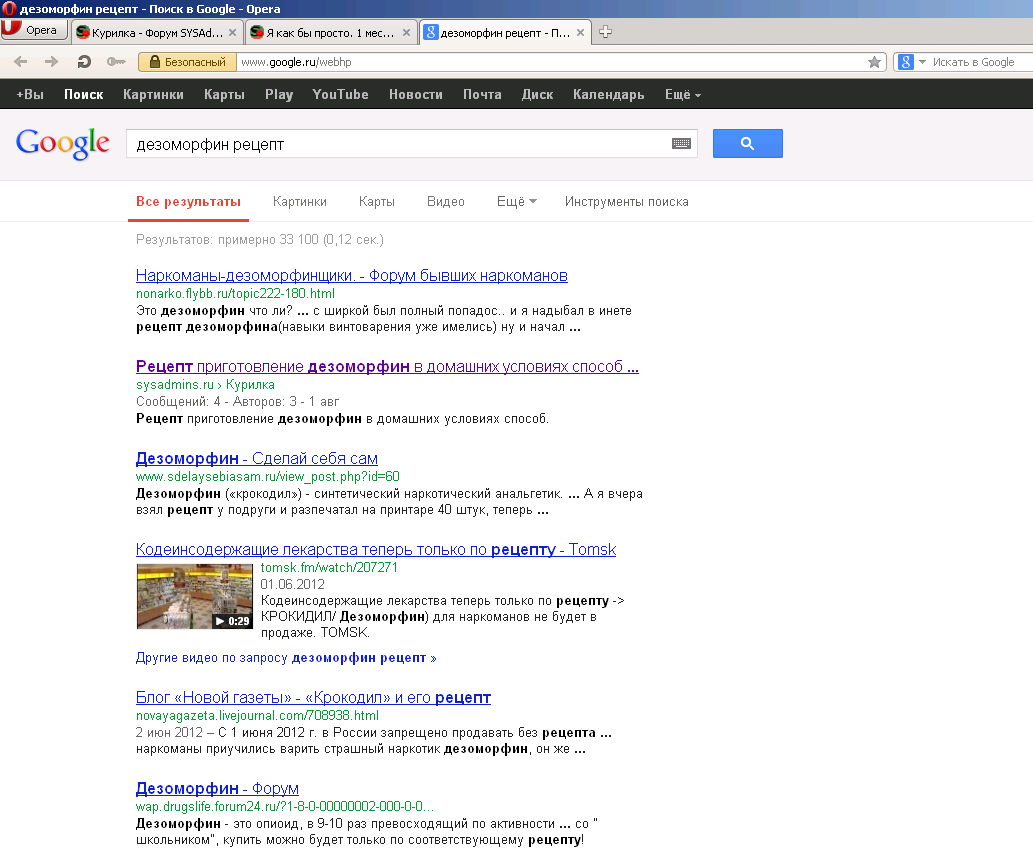Viewport: 1033px width, 862px height.
Task: Switch to Видео results filter
Action: (x=446, y=202)
